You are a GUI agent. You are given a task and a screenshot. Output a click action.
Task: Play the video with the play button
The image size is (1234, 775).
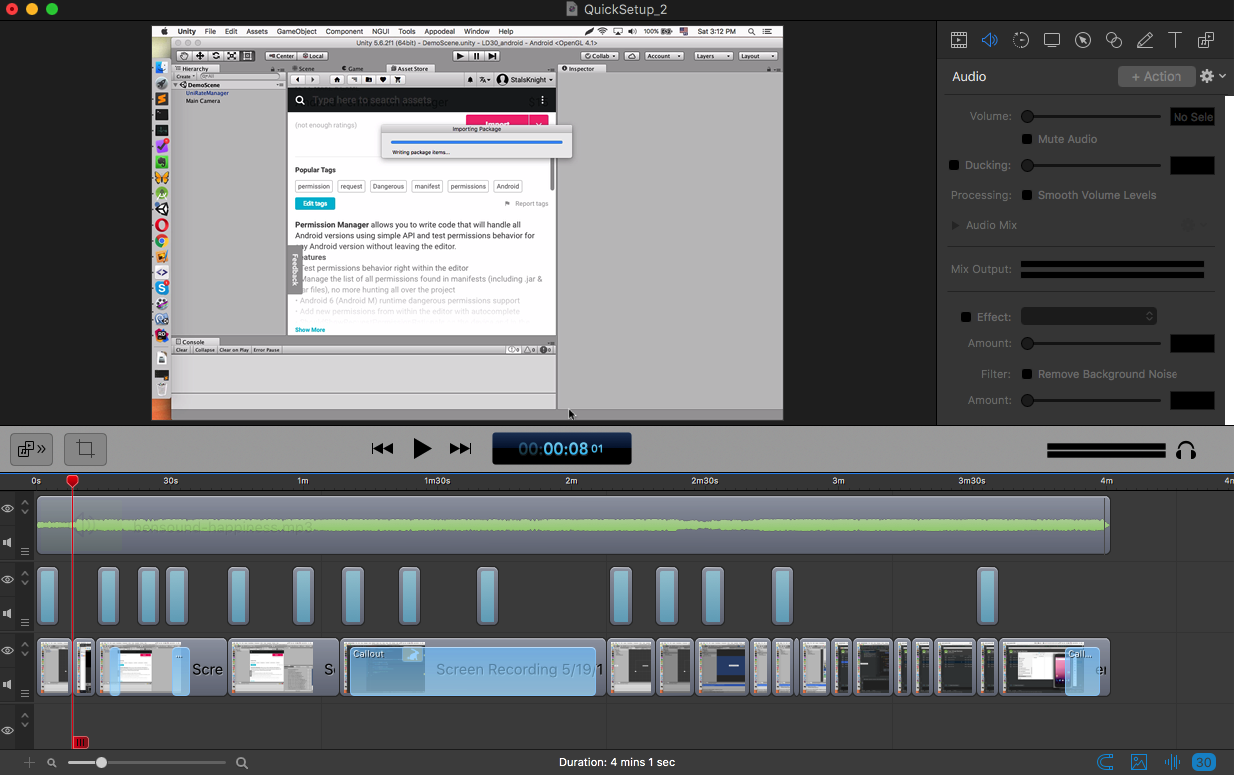point(422,449)
